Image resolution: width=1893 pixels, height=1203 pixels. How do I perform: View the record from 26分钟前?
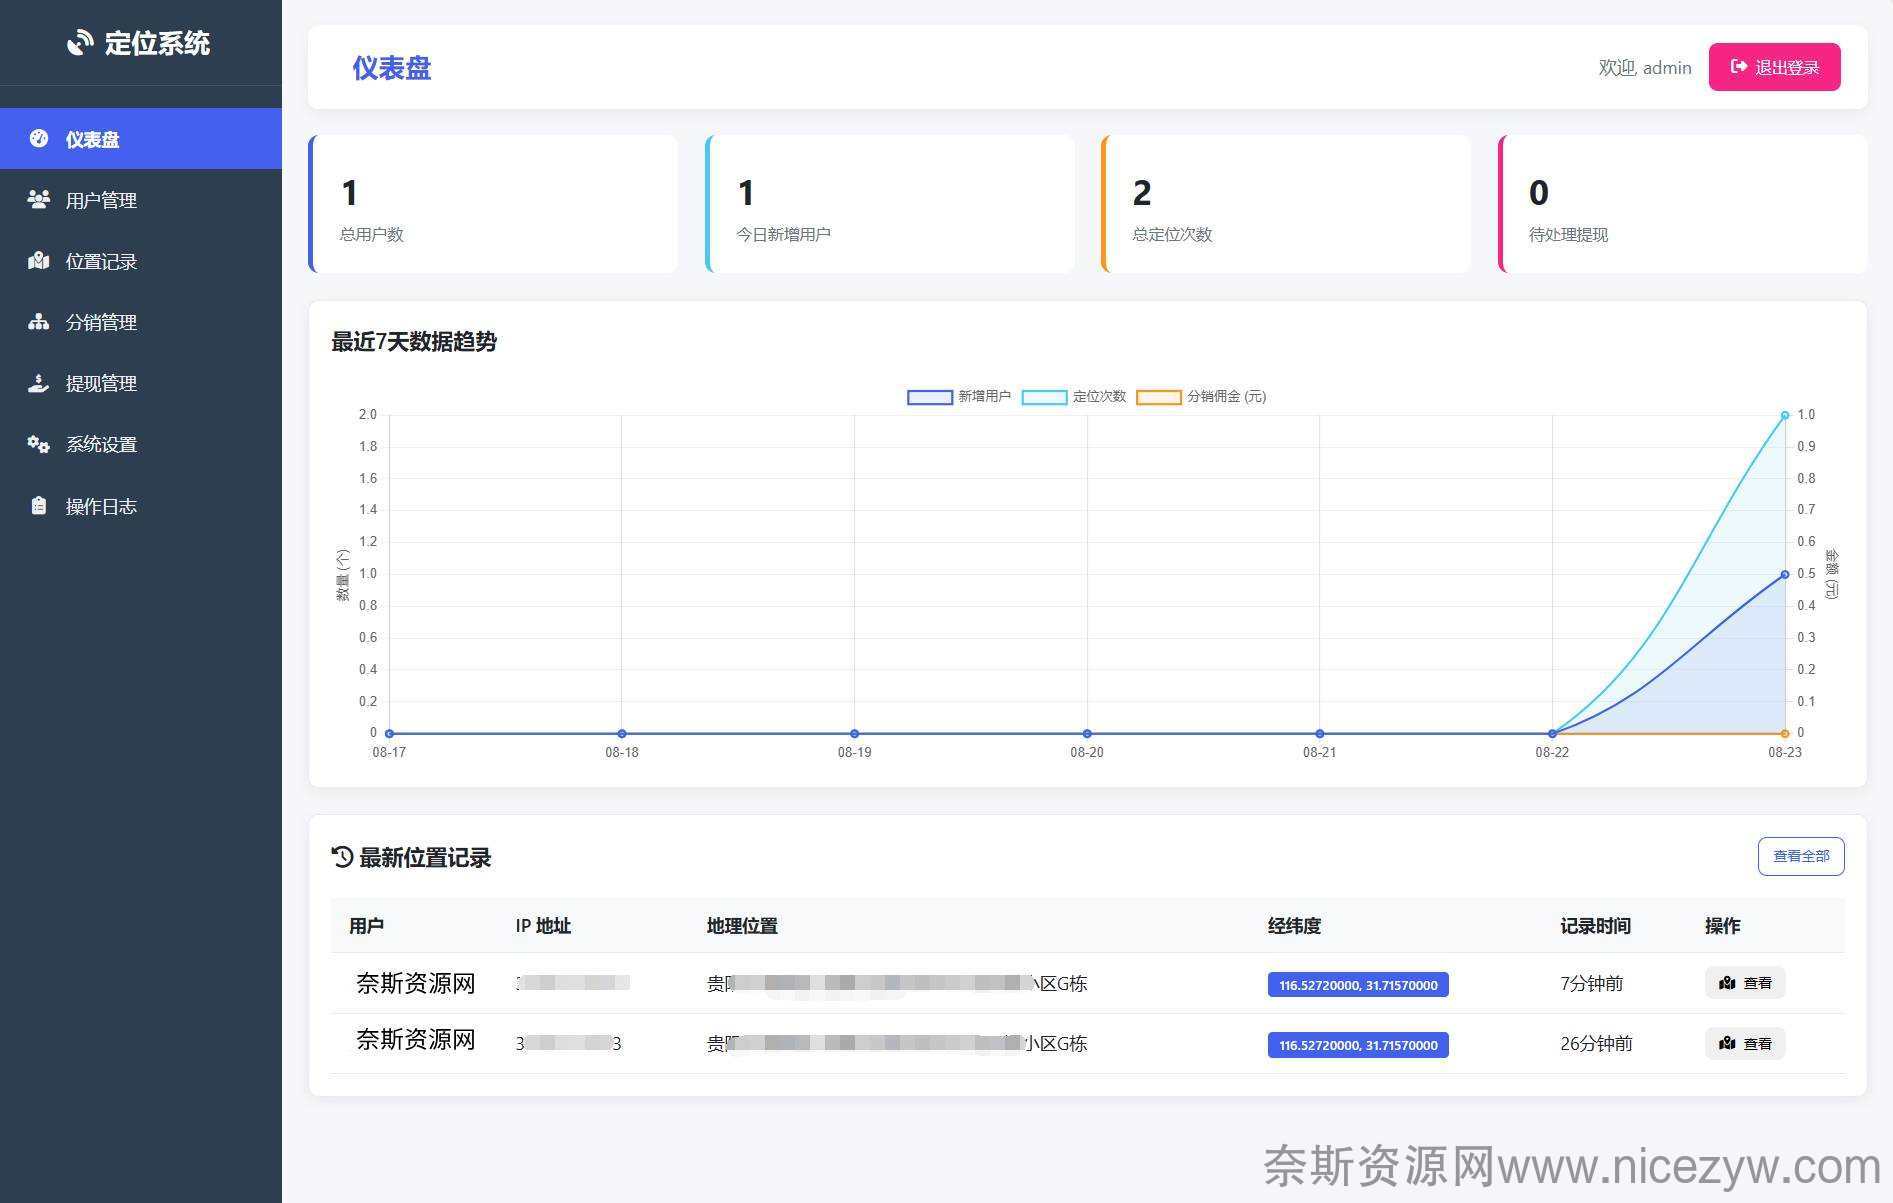(1744, 1043)
